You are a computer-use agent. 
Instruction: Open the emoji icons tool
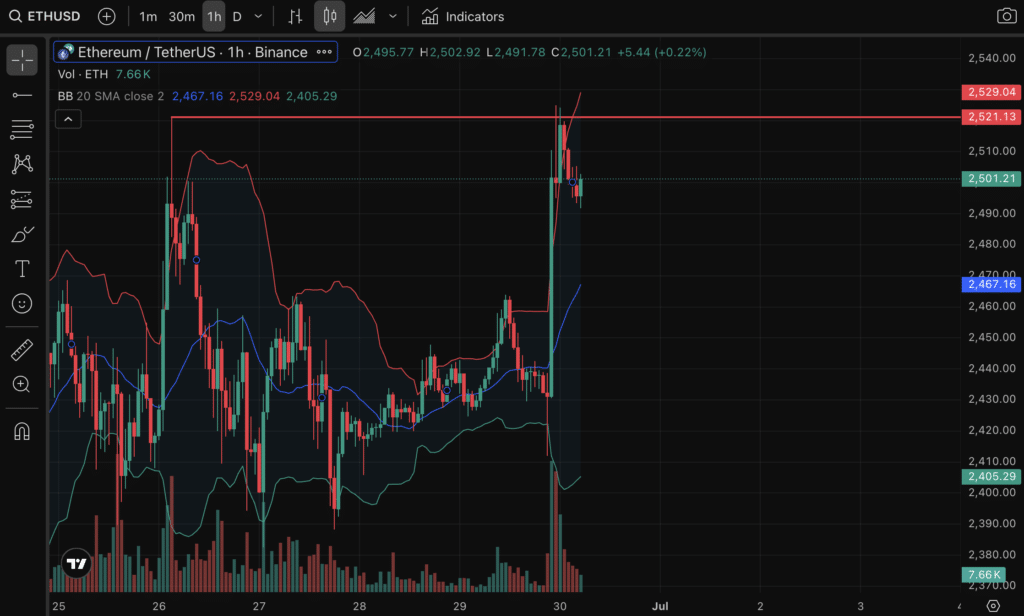[x=22, y=303]
